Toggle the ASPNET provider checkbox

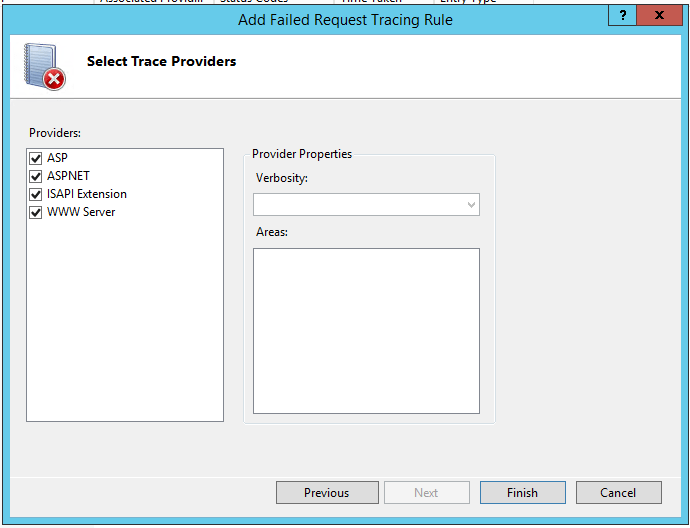(x=36, y=176)
